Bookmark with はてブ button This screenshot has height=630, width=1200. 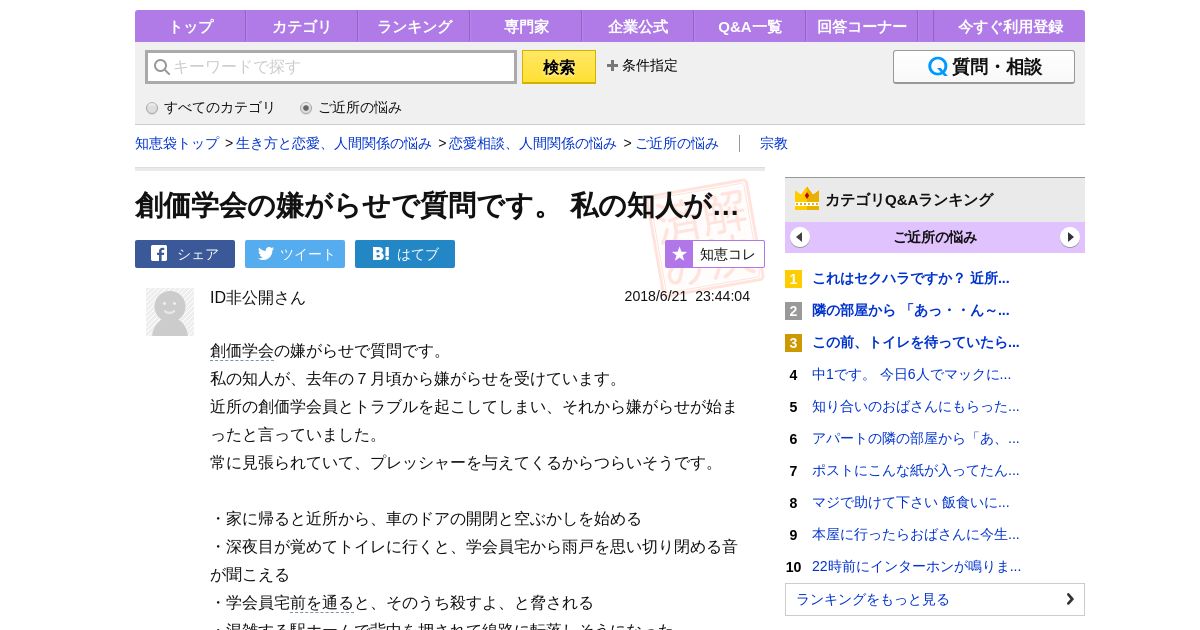405,254
